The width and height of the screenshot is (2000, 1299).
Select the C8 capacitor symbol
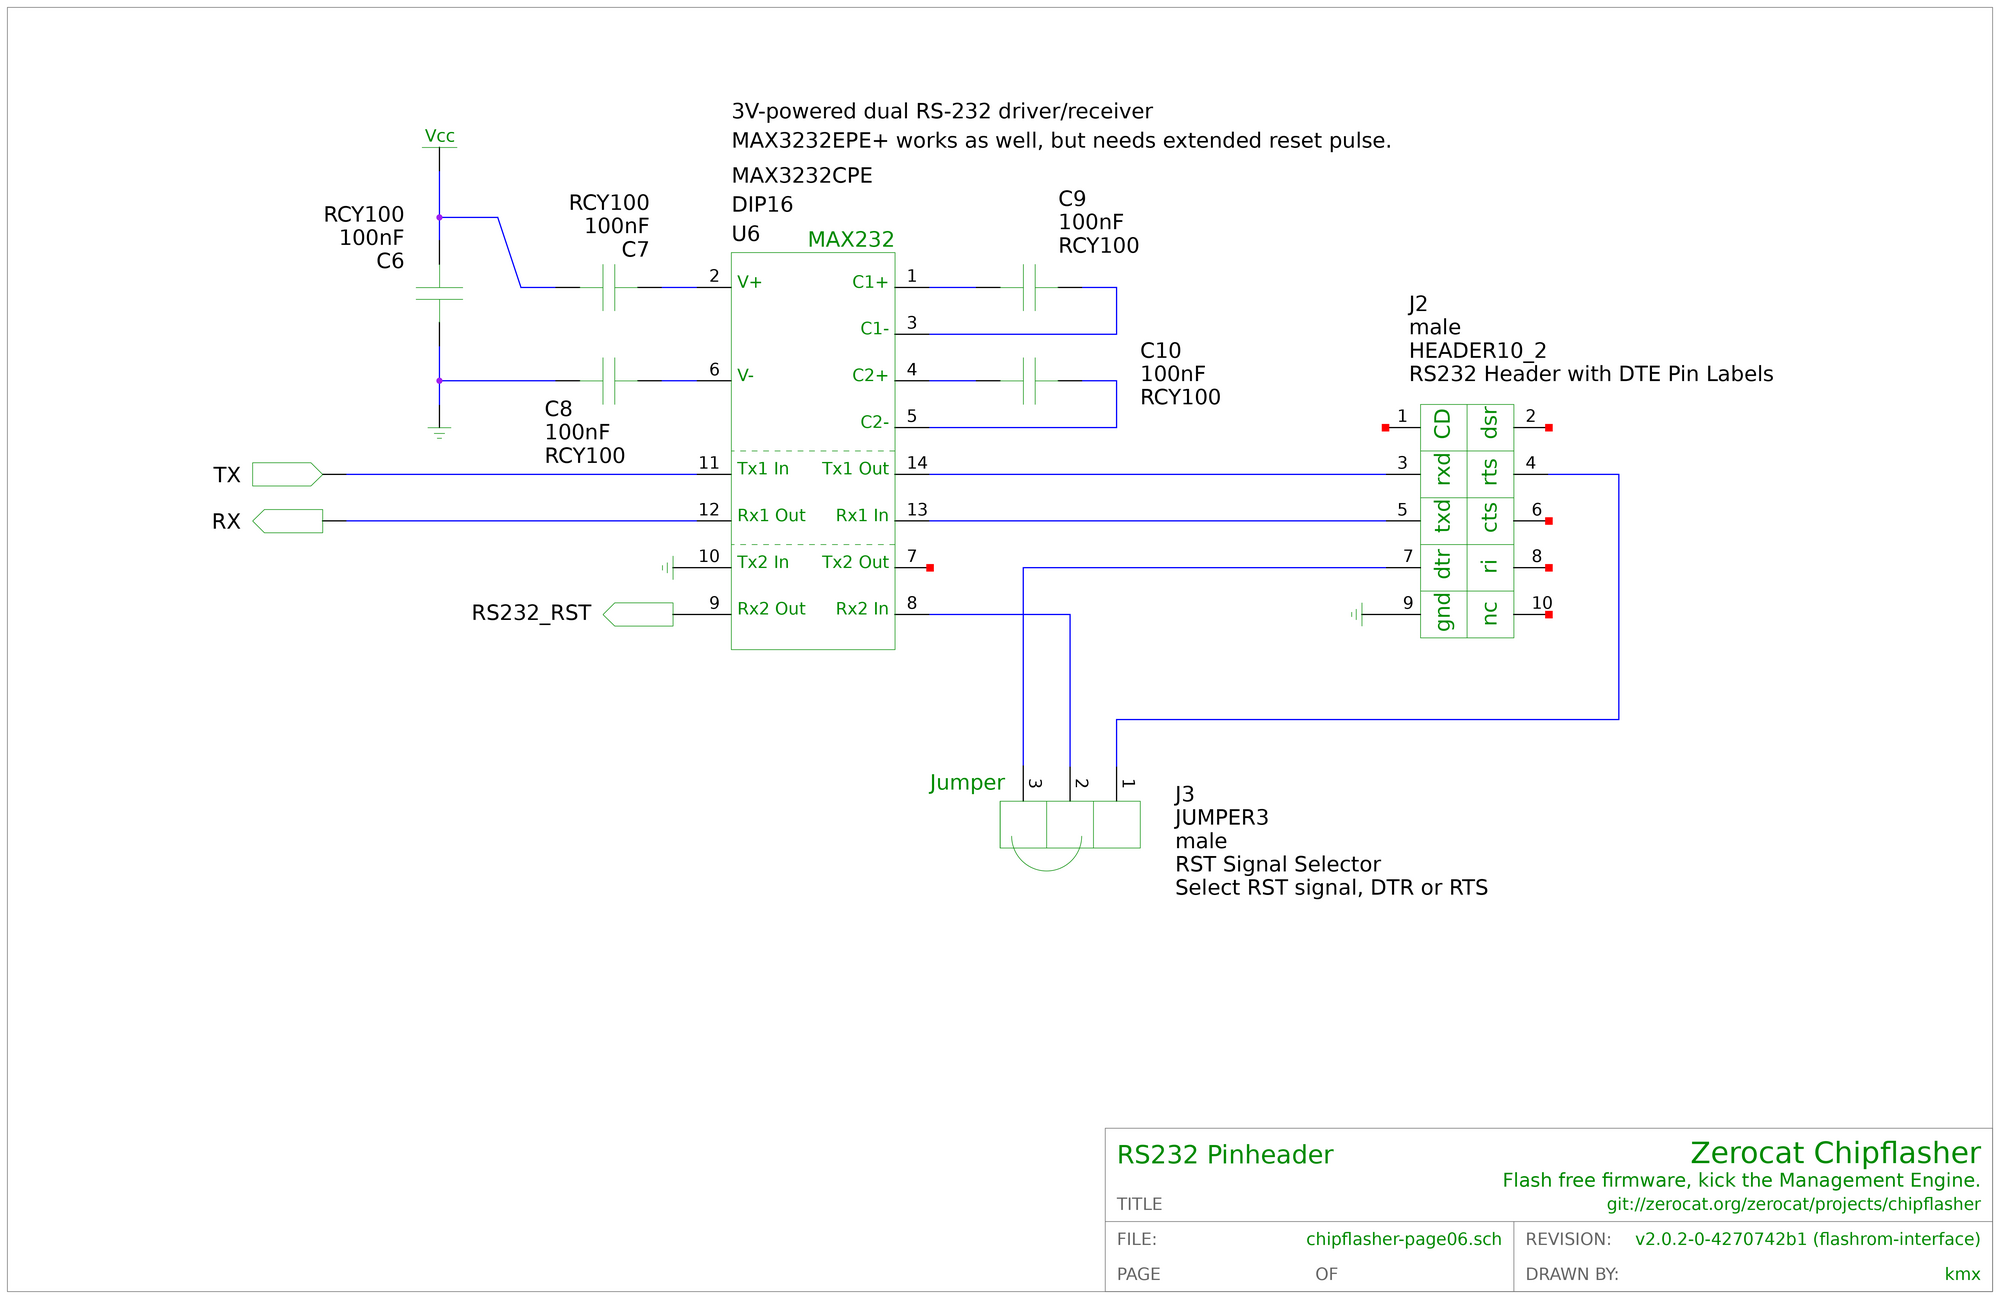(x=608, y=381)
